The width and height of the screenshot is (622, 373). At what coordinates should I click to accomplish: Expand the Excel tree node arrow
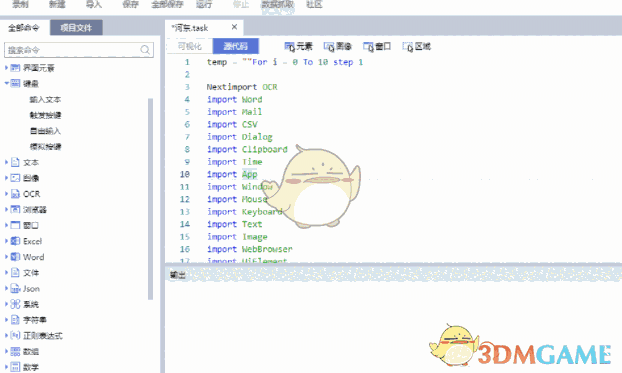click(6, 241)
